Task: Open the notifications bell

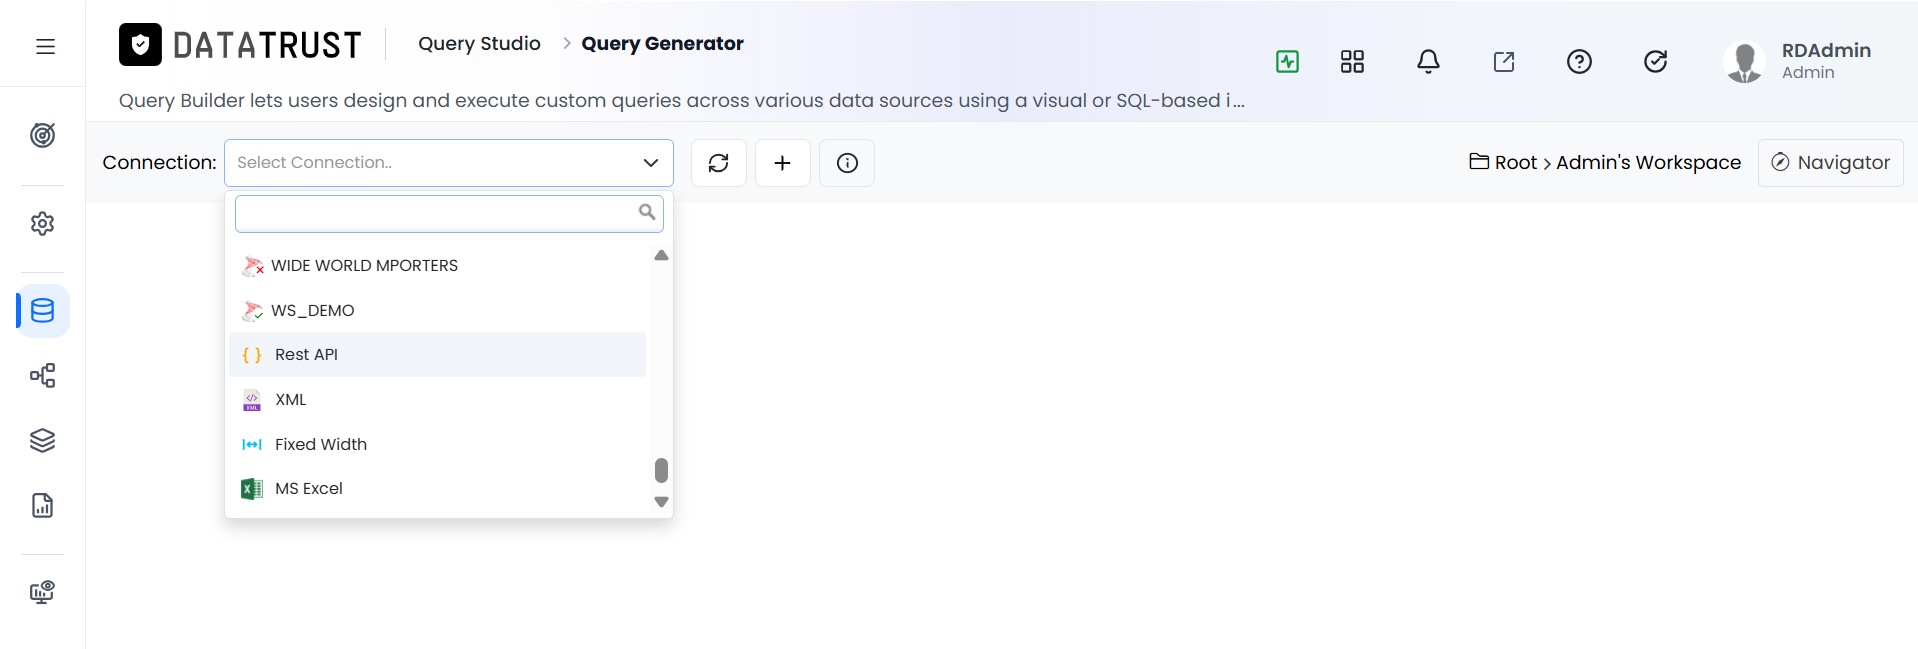Action: click(1428, 62)
